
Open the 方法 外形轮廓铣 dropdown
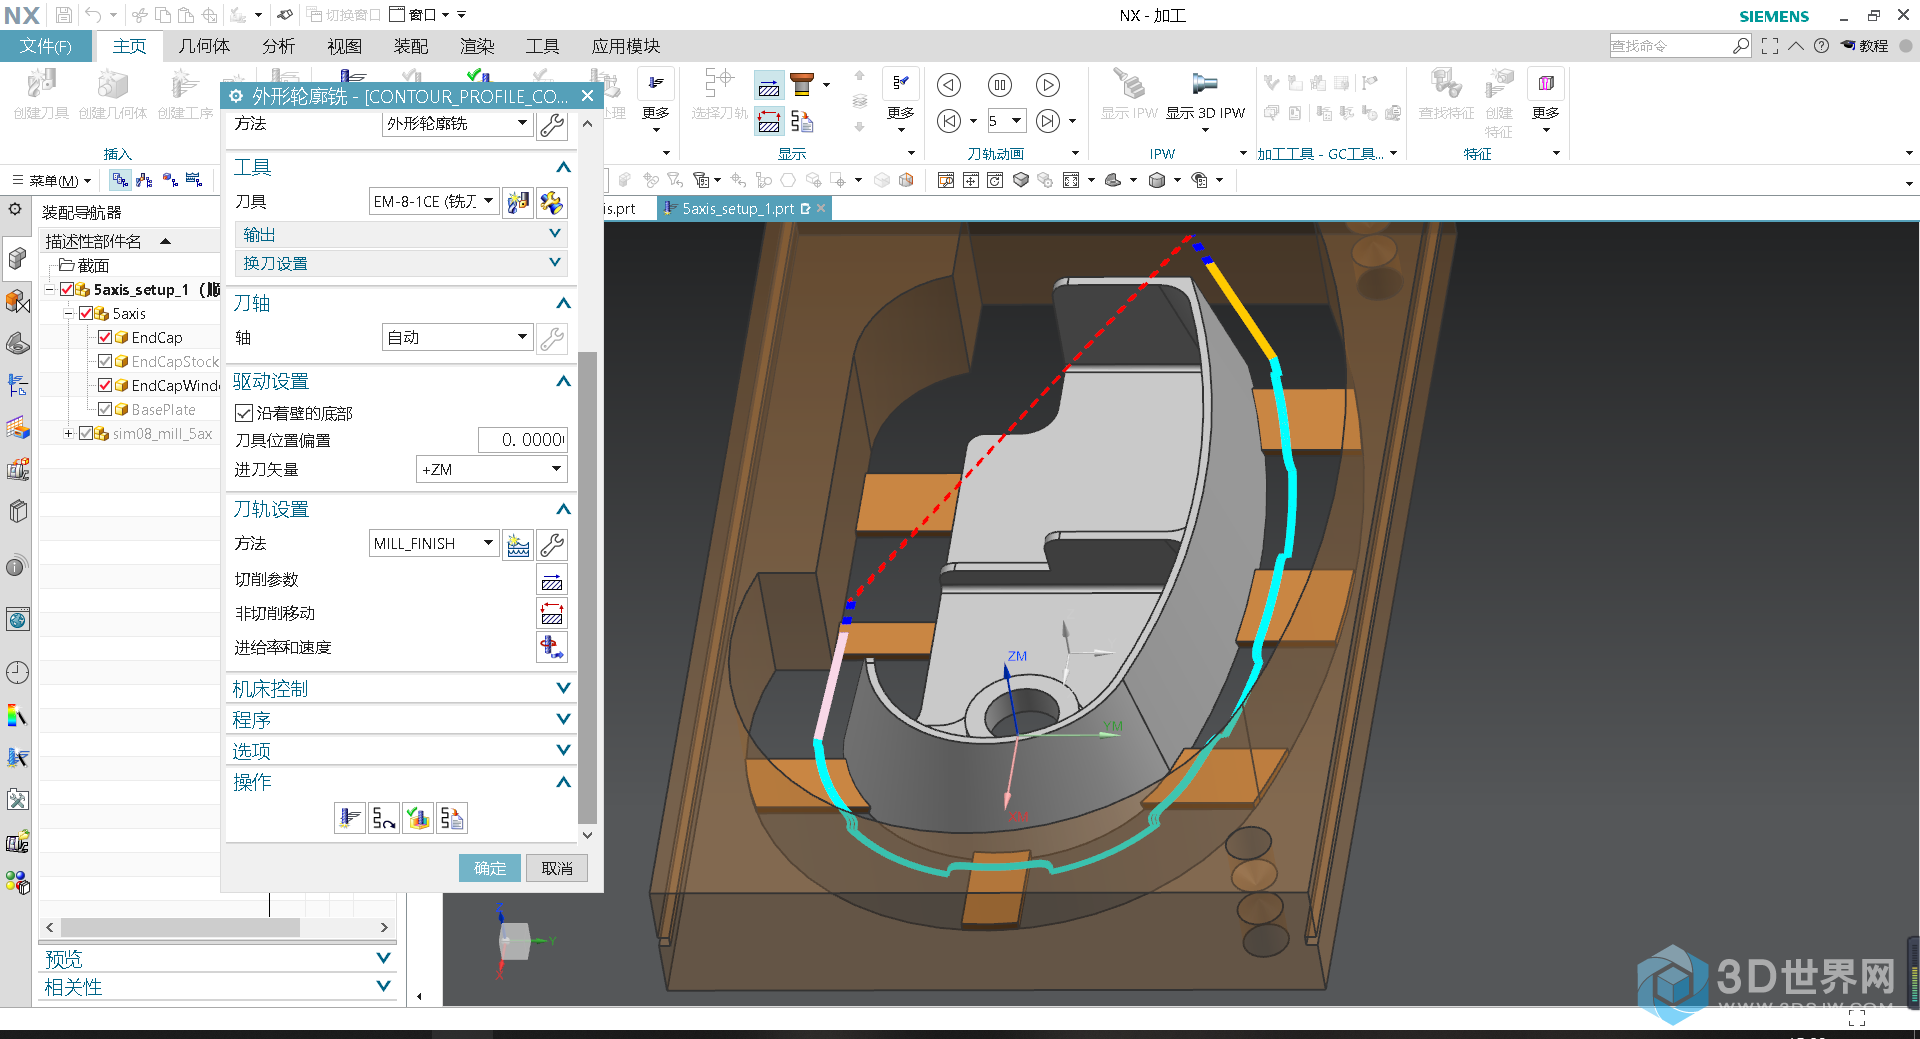[x=457, y=124]
